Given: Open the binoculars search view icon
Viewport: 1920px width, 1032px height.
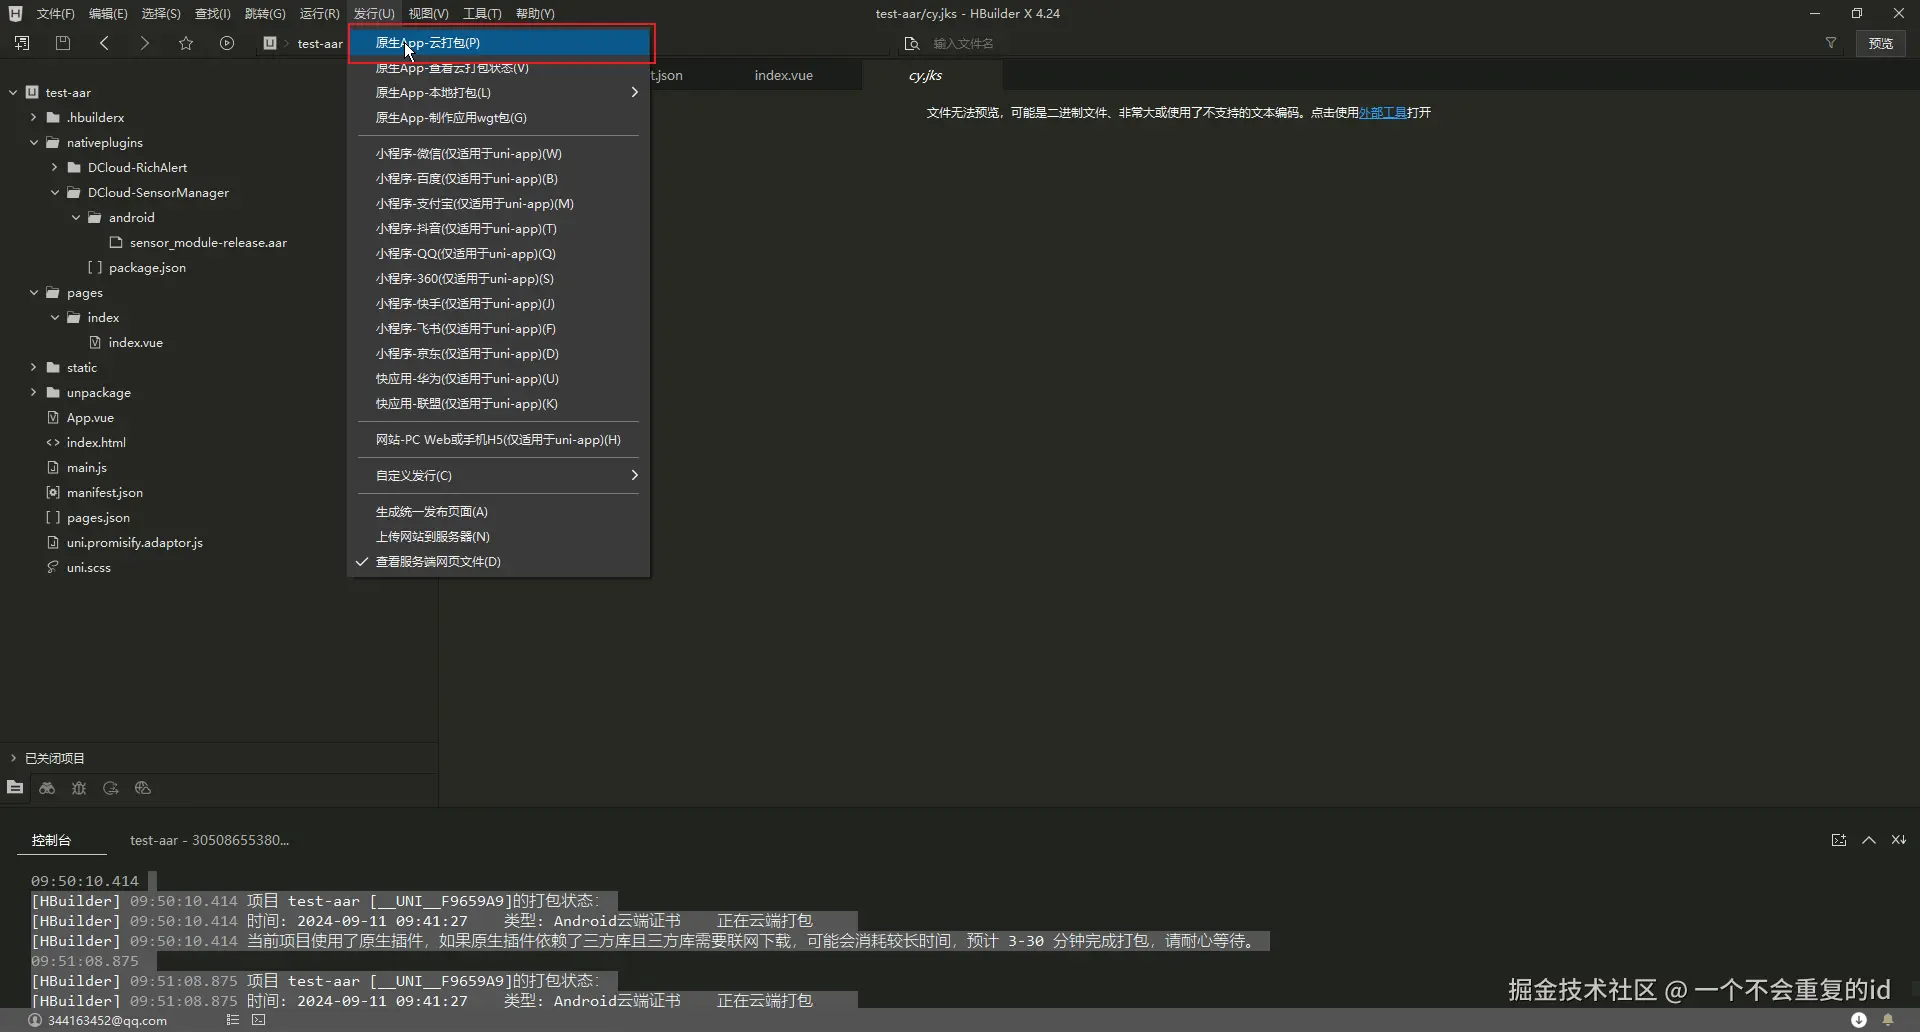Looking at the screenshot, I should coord(47,788).
